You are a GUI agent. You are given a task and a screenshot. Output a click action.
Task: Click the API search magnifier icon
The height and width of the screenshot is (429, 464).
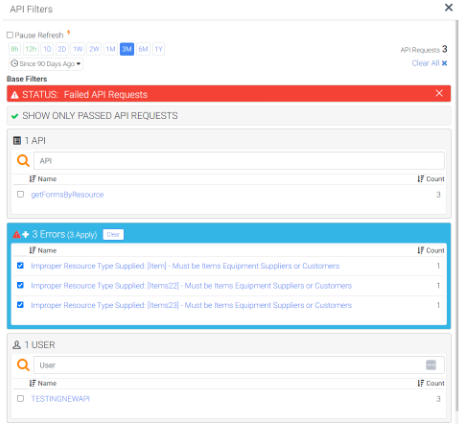(x=23, y=161)
